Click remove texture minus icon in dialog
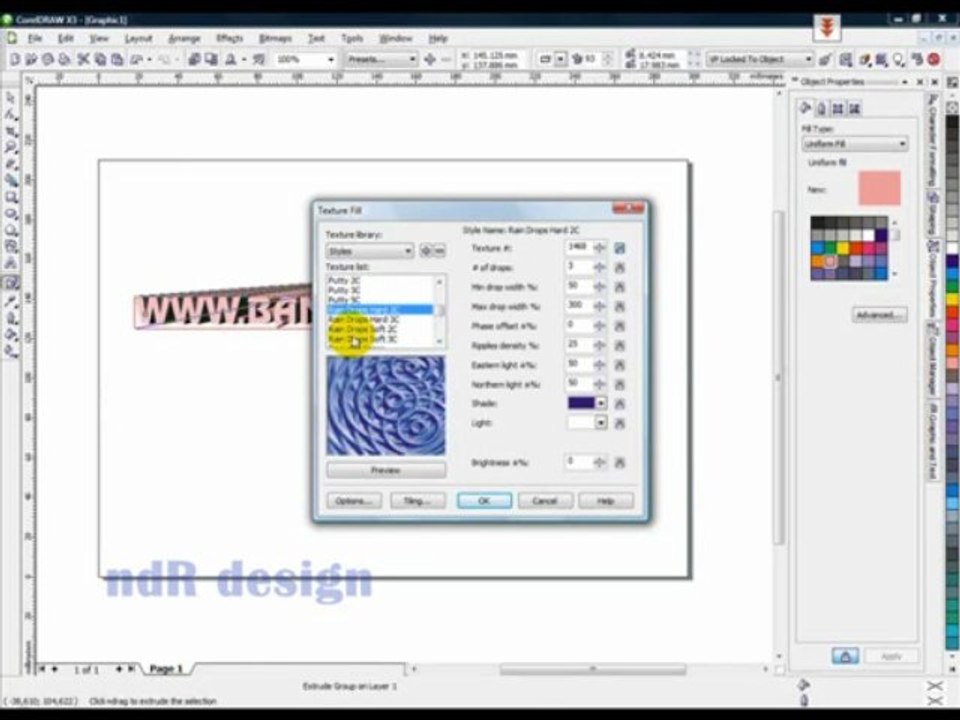960x720 pixels. point(439,251)
